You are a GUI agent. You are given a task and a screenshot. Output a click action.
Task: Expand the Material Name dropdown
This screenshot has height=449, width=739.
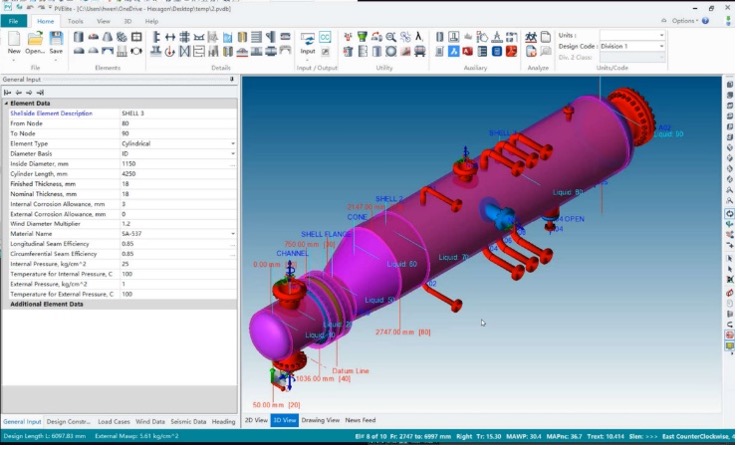click(233, 233)
